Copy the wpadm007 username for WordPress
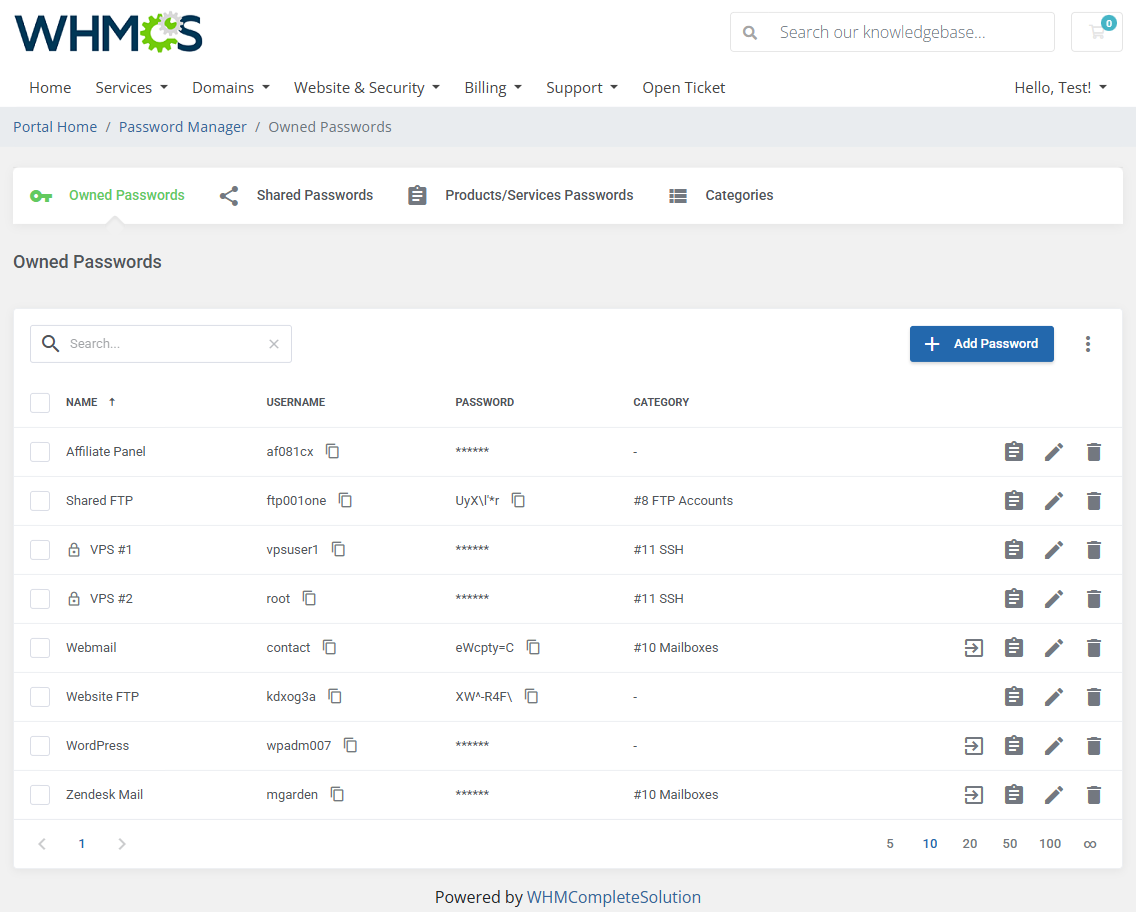 coord(351,746)
